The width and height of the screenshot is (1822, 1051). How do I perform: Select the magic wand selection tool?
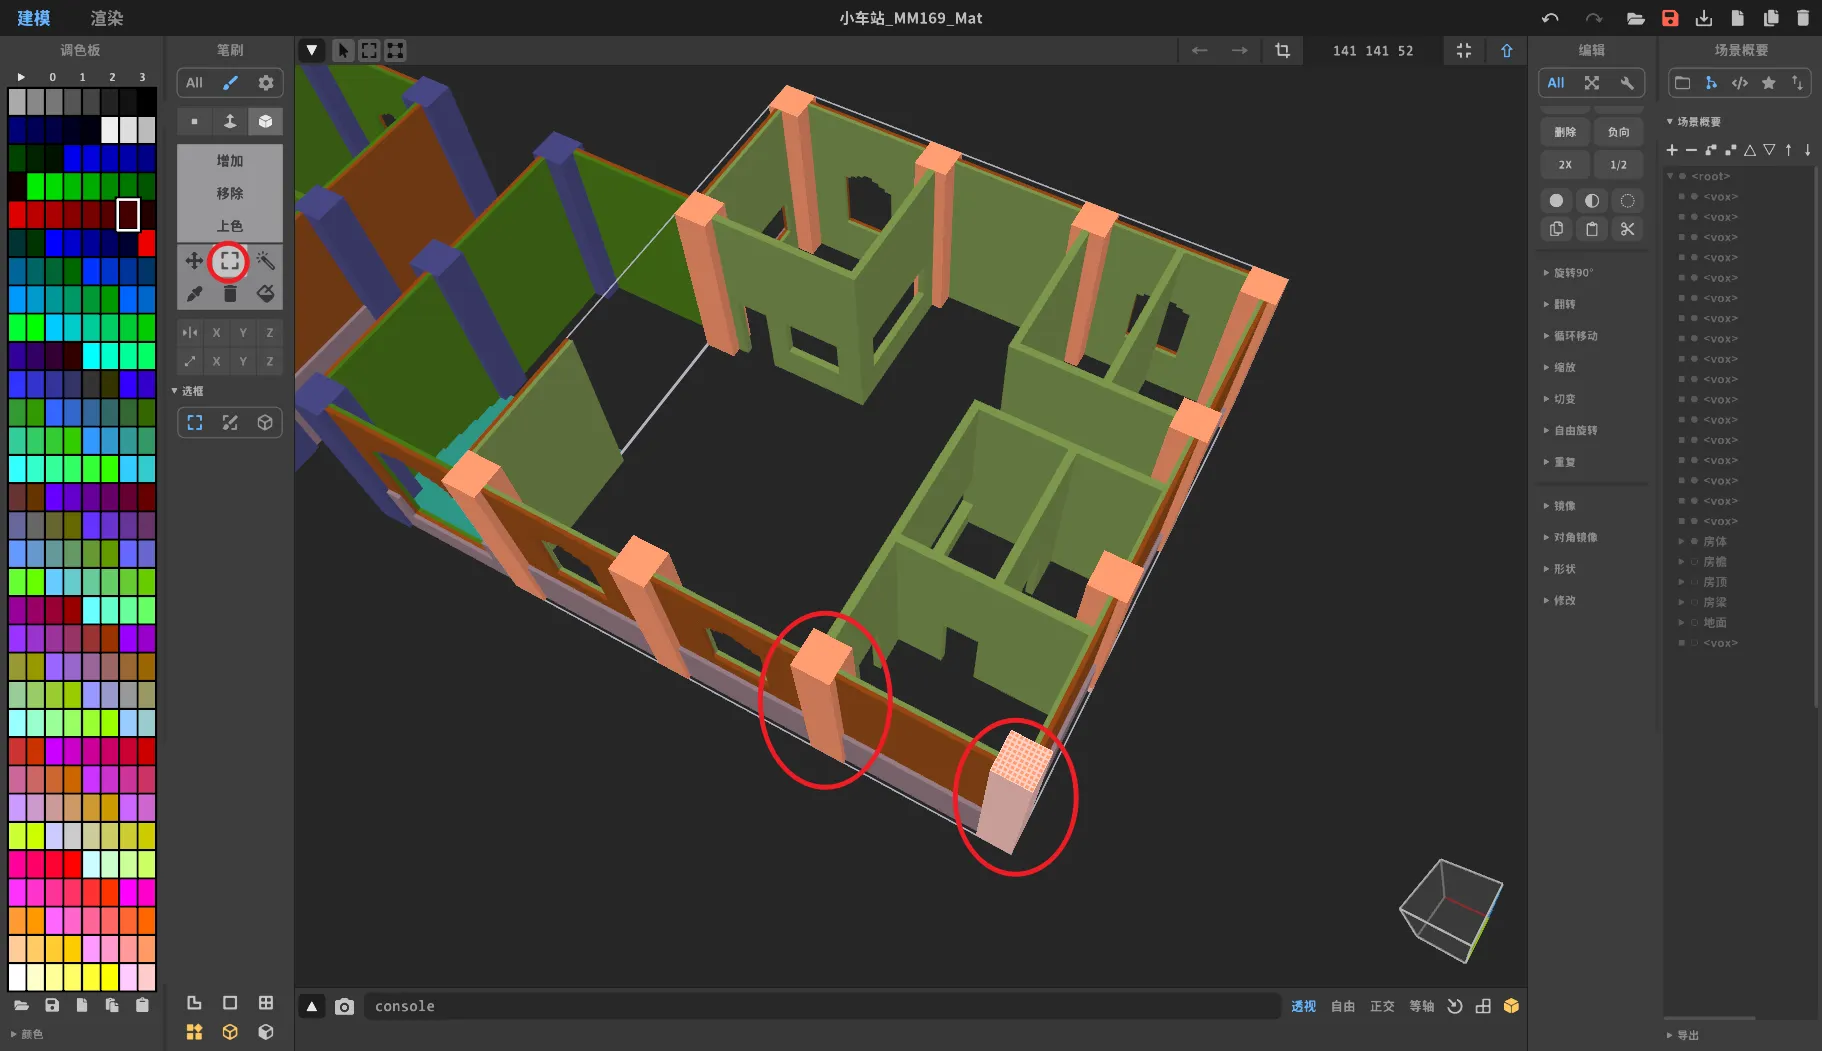click(265, 261)
